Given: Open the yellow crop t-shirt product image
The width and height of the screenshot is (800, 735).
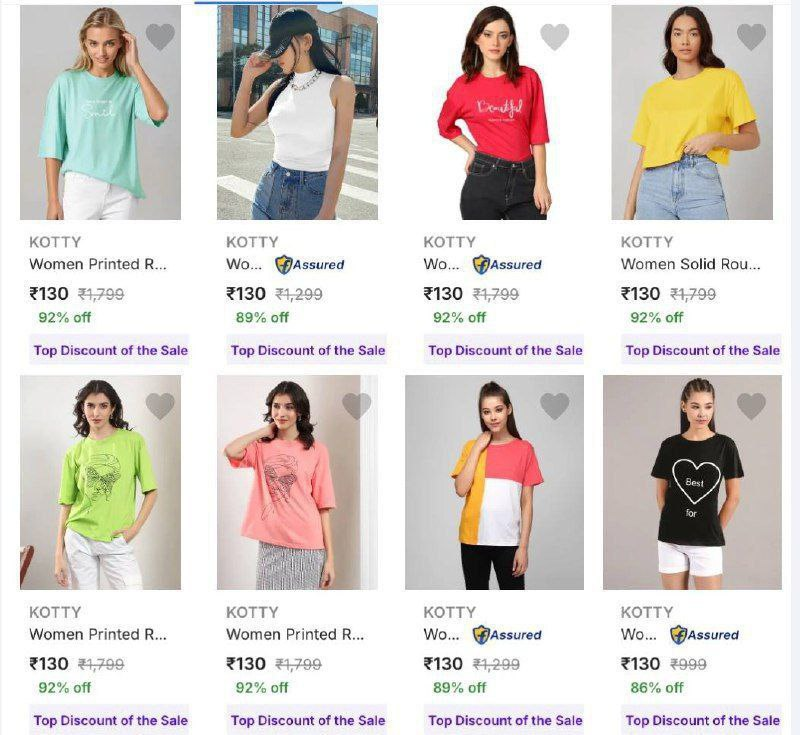Looking at the screenshot, I should [x=692, y=112].
